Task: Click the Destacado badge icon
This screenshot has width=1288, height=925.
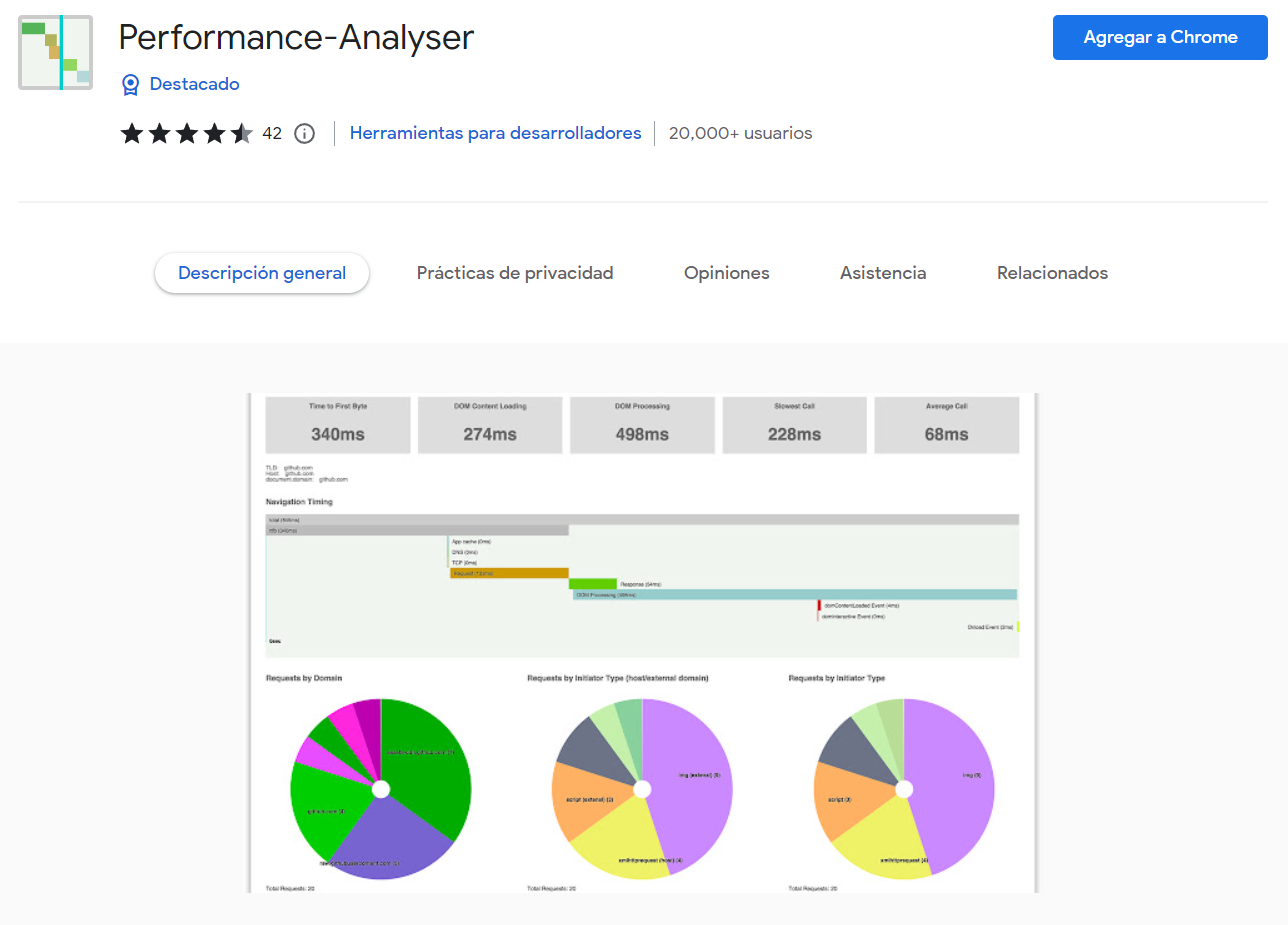Action: (130, 84)
